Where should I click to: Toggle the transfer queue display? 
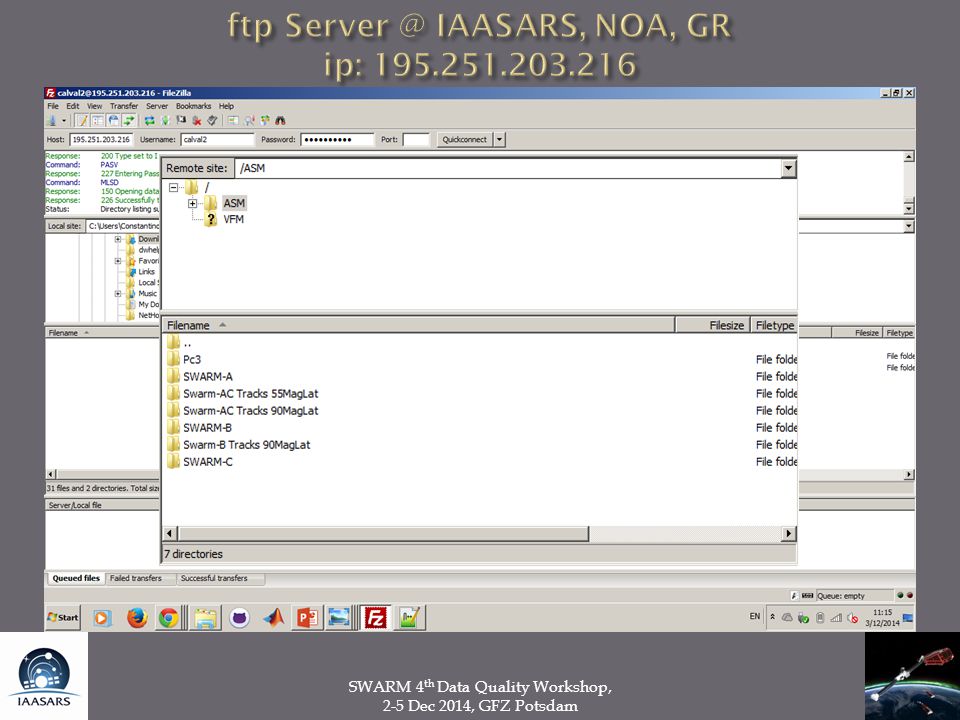[129, 120]
